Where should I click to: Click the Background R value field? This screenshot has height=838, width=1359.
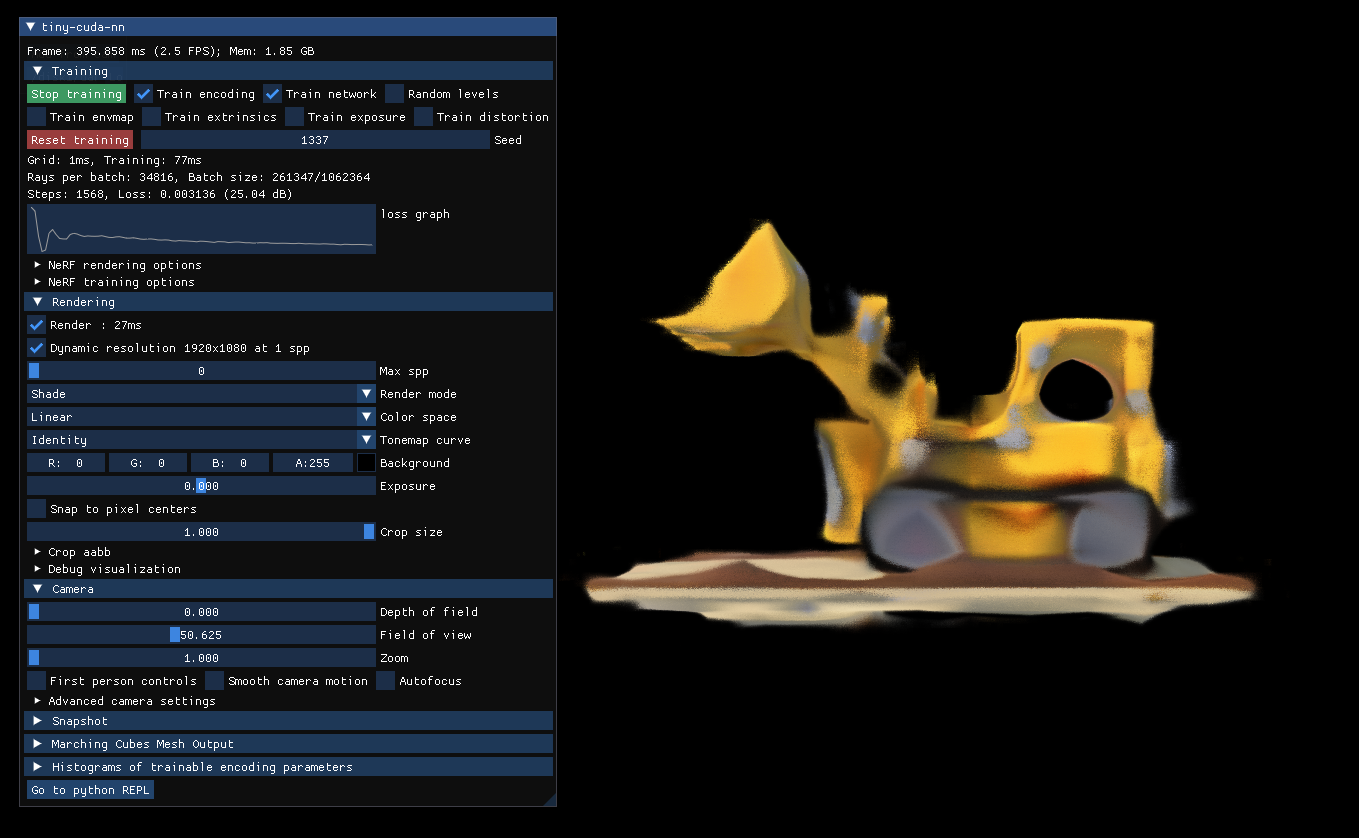tap(65, 463)
